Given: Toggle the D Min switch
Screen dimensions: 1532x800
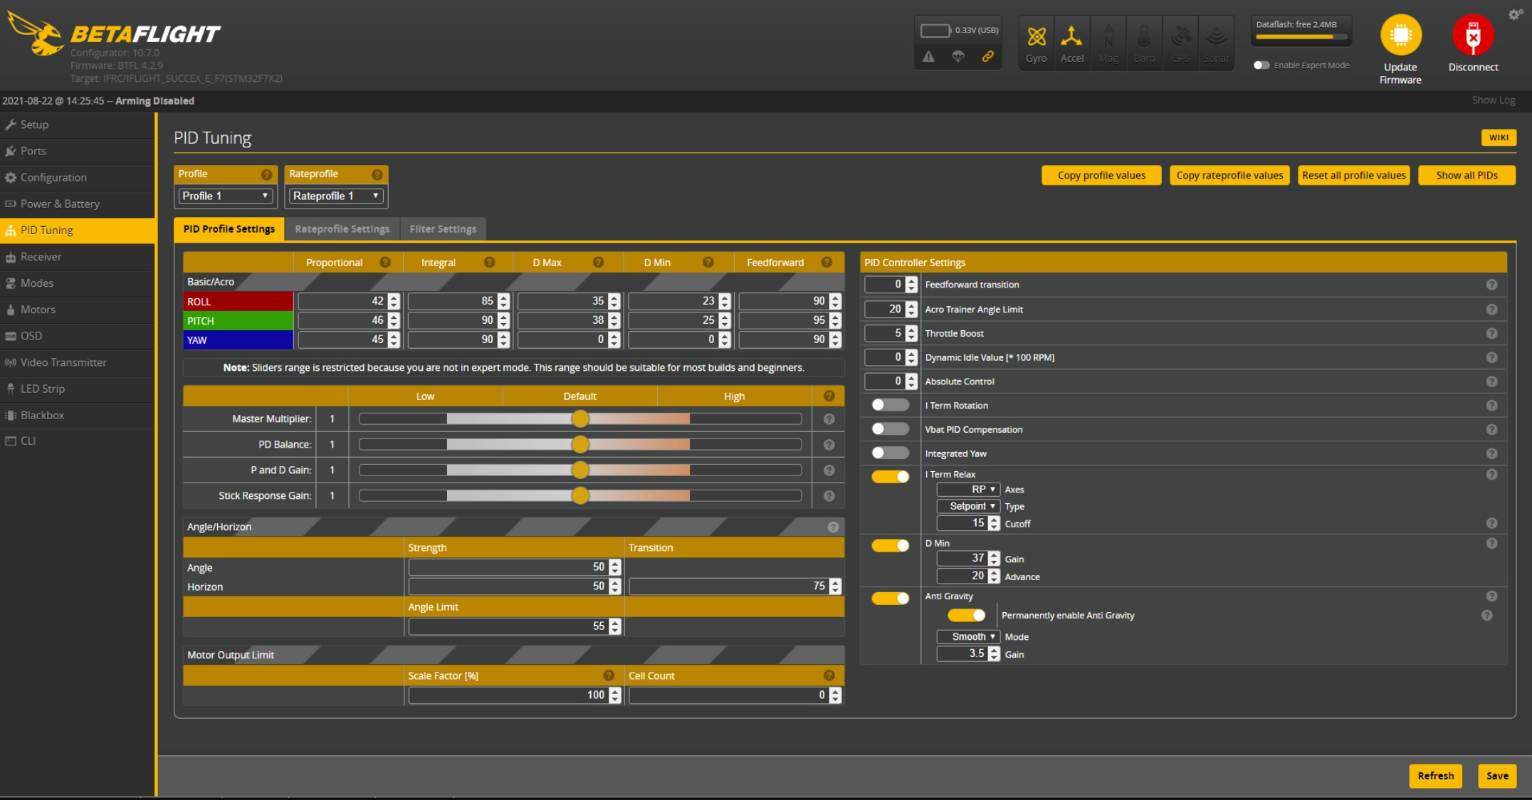Looking at the screenshot, I should click(889, 545).
